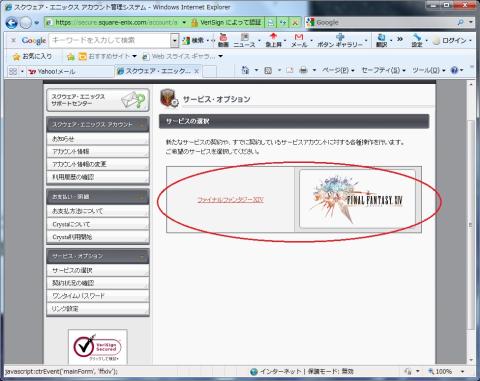Click the RSS feeds icon in command bar

(268, 70)
